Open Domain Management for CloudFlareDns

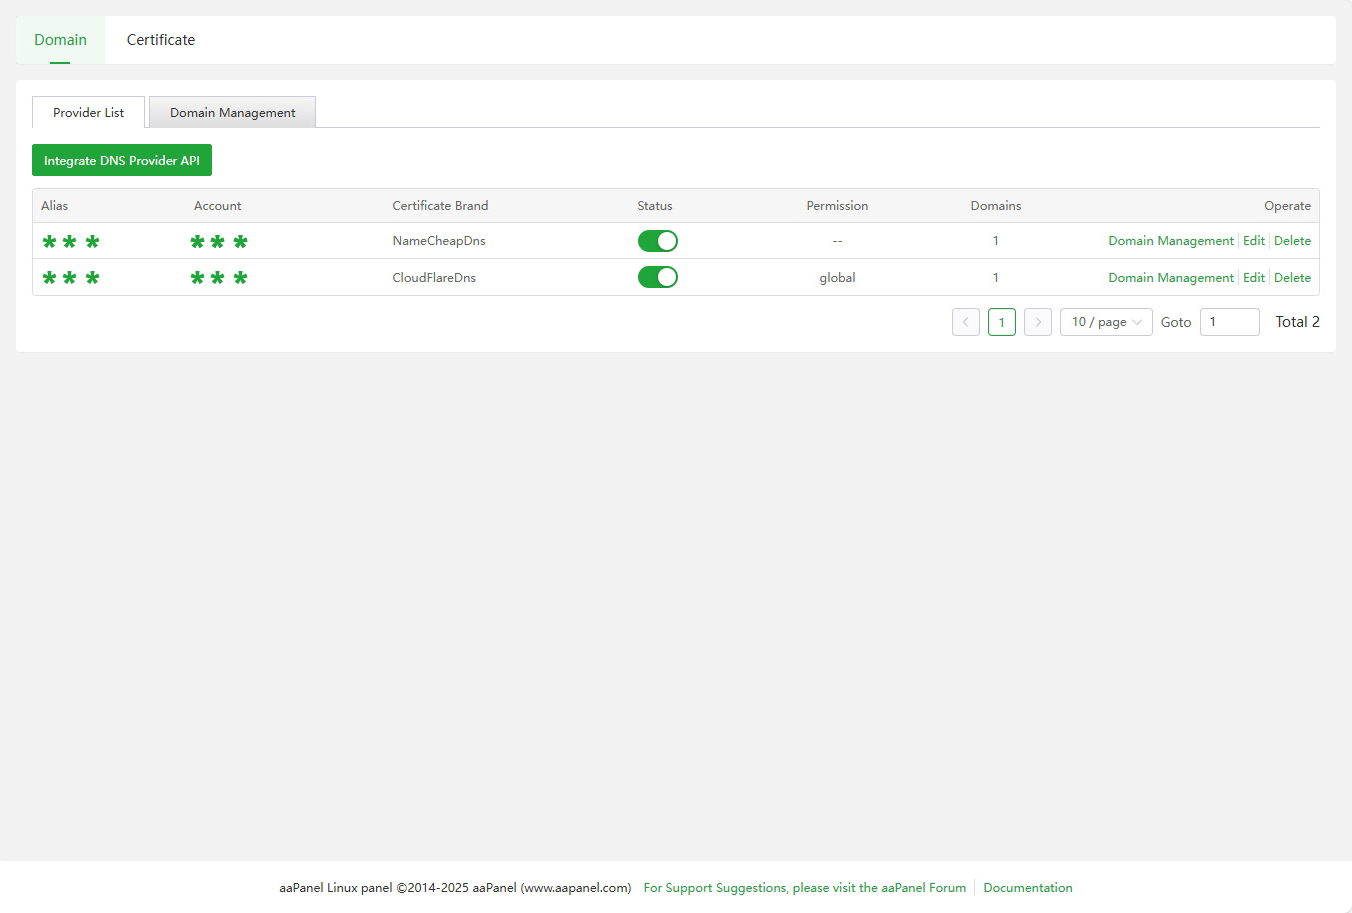coord(1170,278)
